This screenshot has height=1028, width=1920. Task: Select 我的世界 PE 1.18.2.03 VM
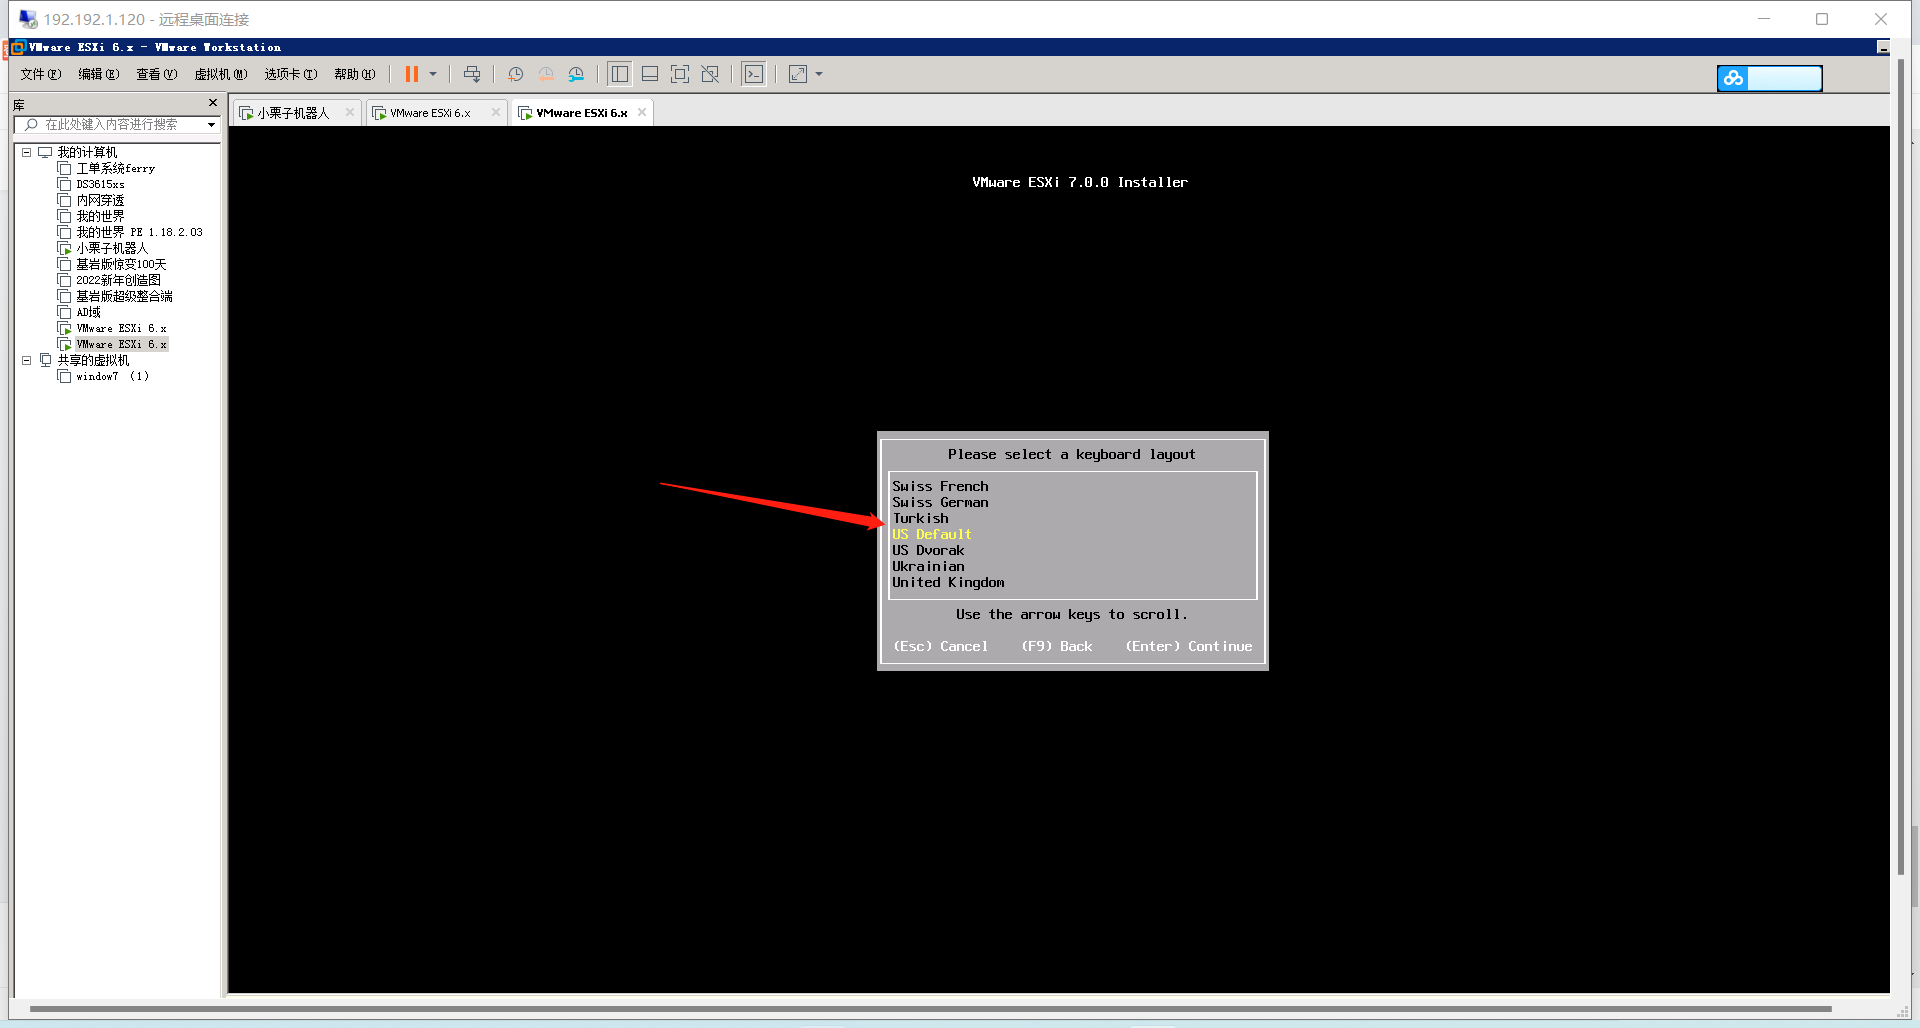pyautogui.click(x=139, y=233)
